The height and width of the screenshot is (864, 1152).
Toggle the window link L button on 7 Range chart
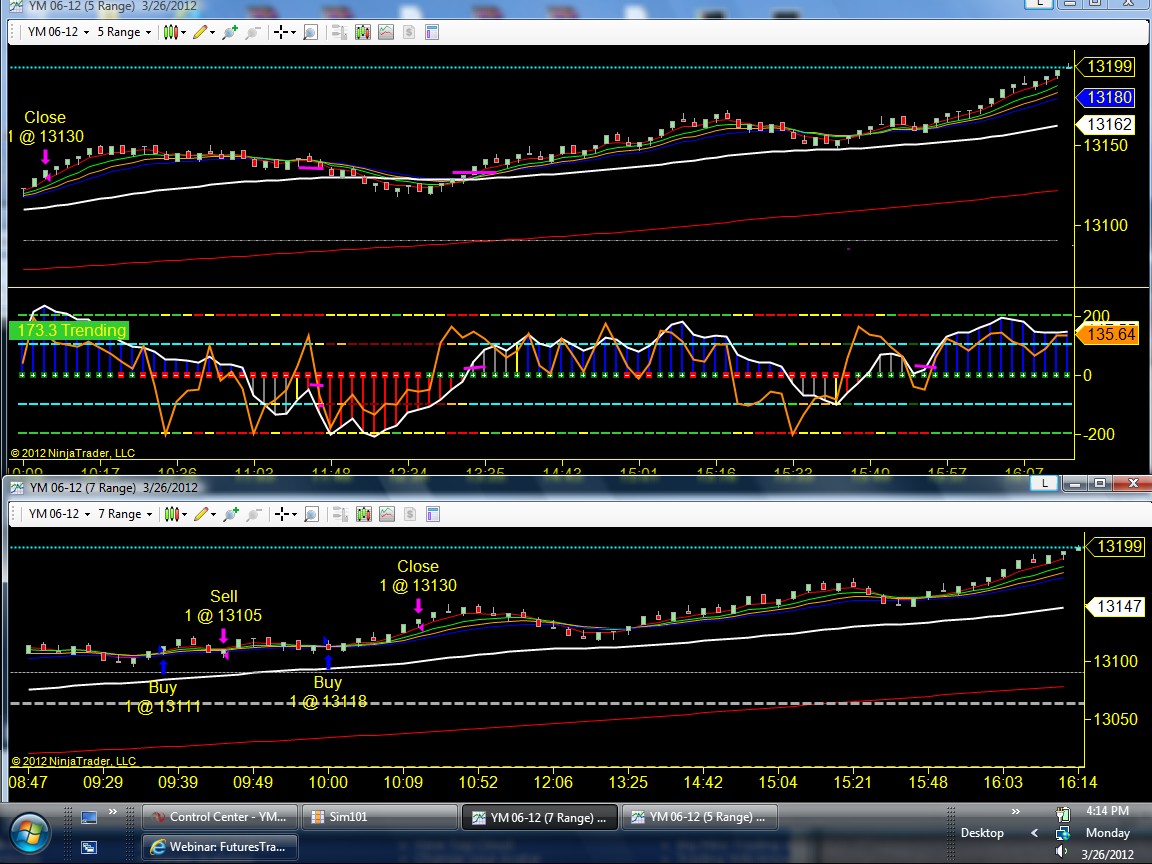point(1044,483)
